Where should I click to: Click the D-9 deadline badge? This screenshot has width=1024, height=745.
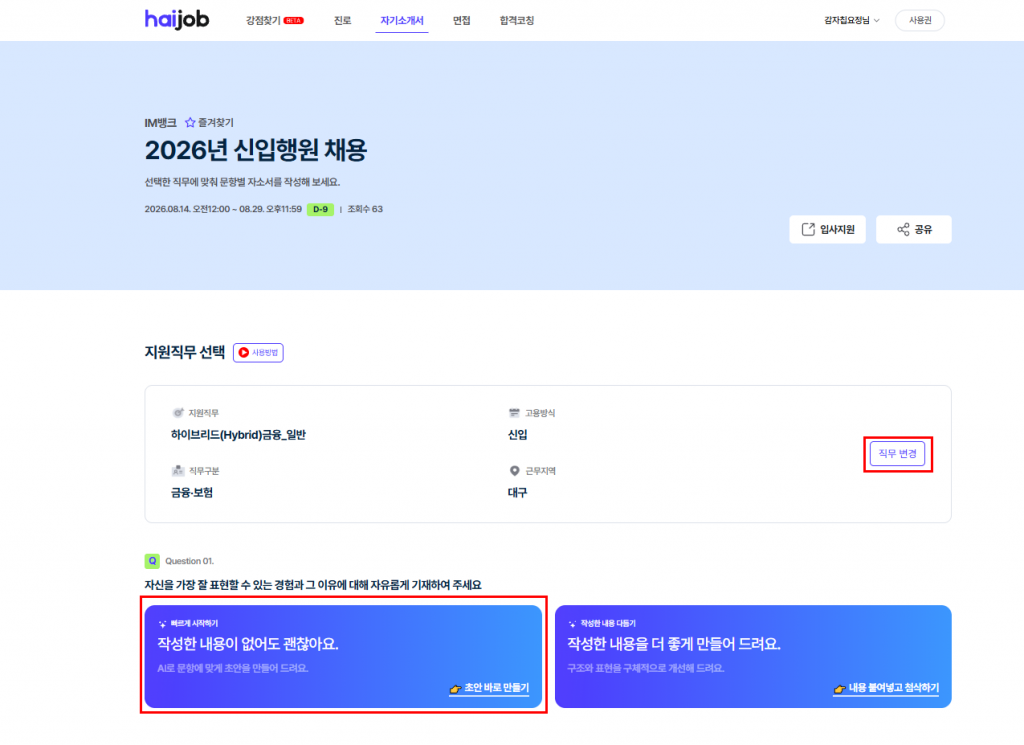point(320,209)
